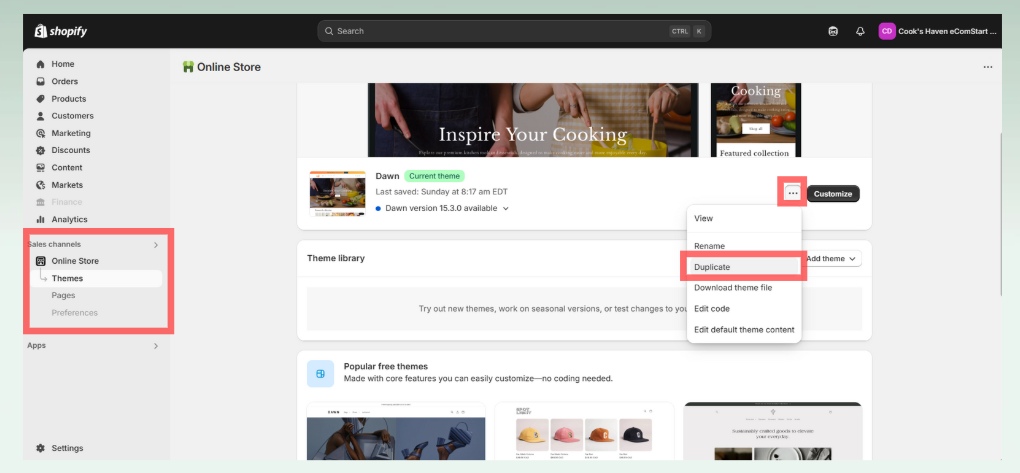Expand Sales channels section
Image resolution: width=1020 pixels, height=473 pixels.
155,245
